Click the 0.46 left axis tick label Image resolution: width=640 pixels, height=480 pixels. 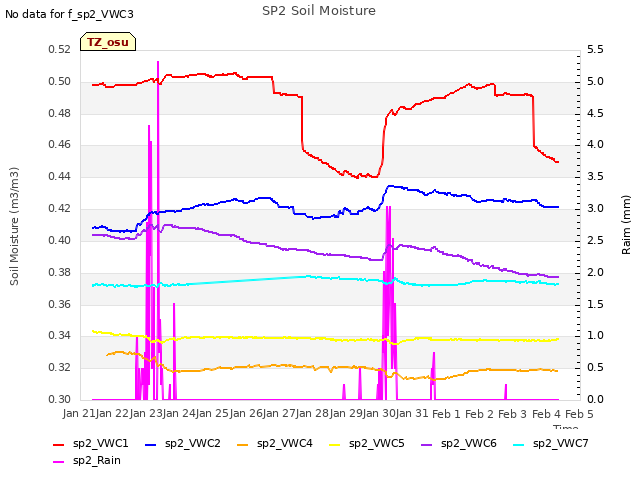(60, 144)
